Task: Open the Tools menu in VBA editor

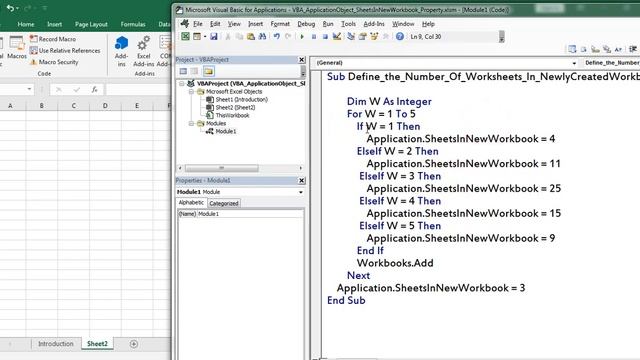Action: point(348,24)
